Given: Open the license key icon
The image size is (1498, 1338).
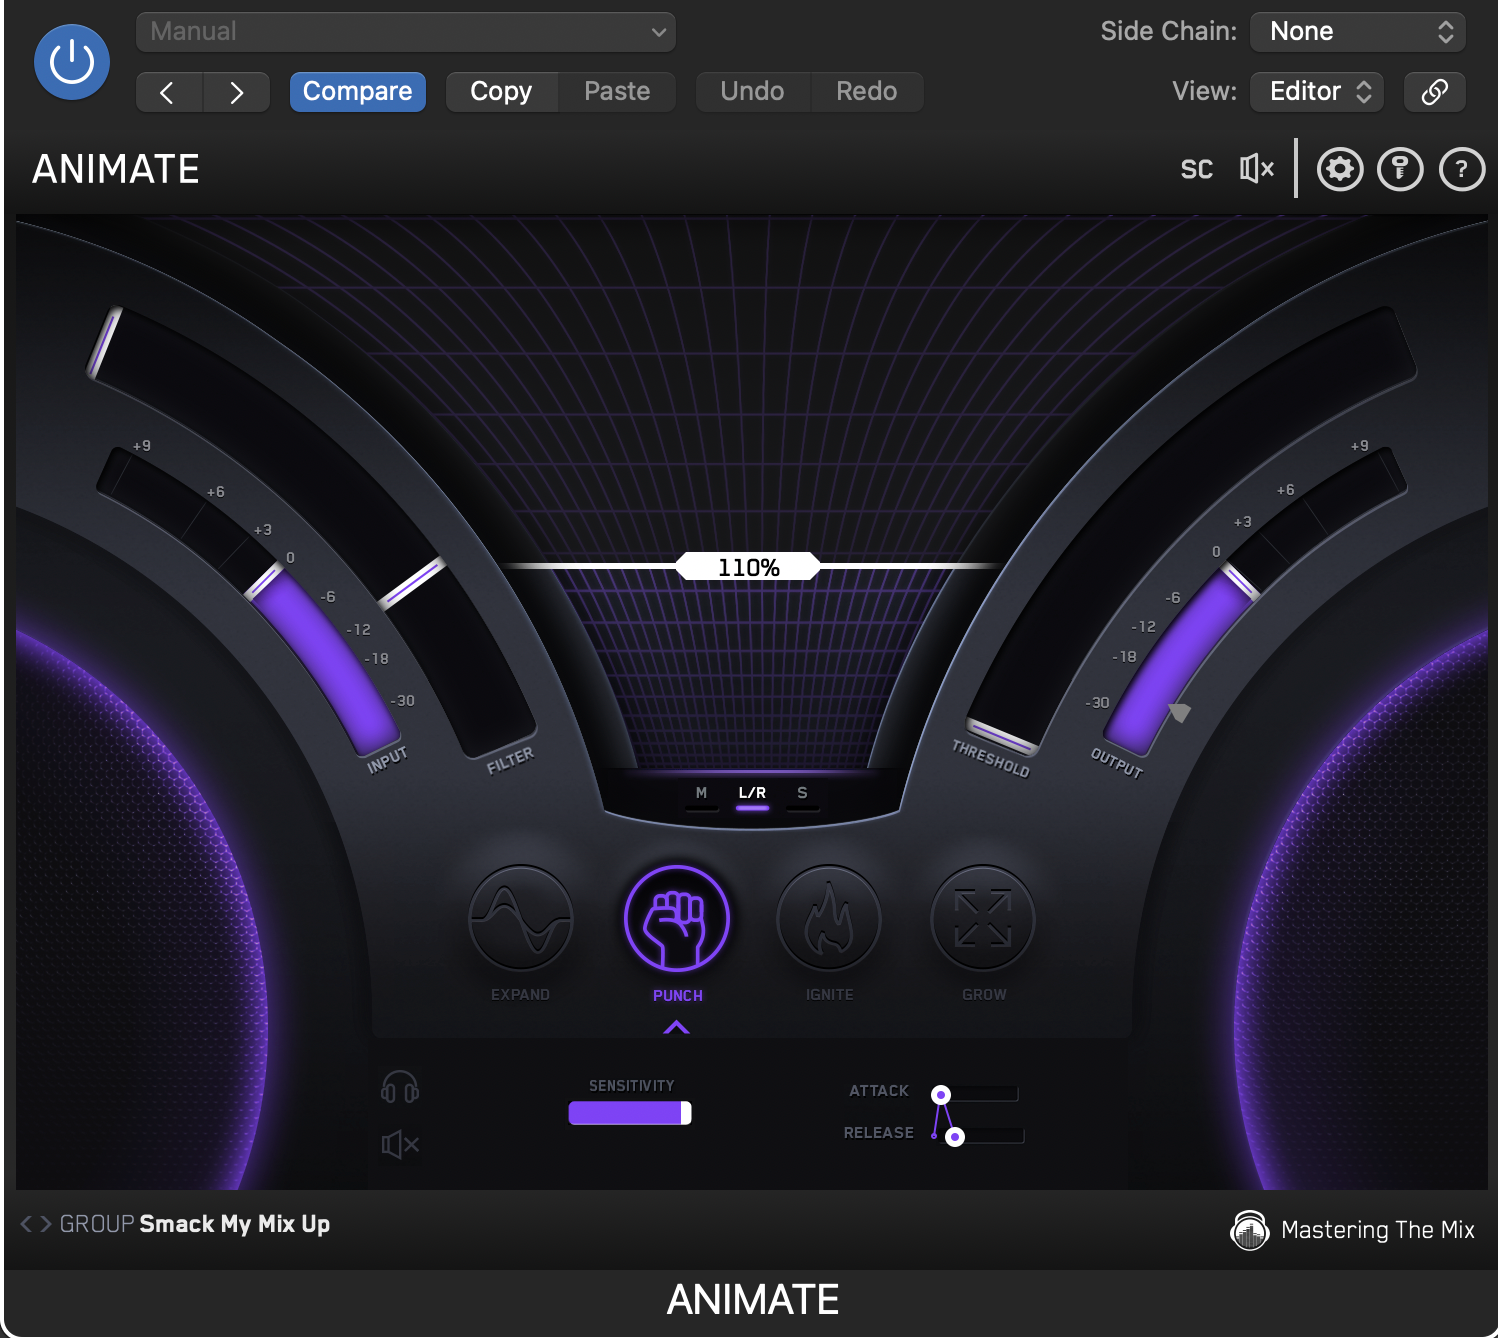Looking at the screenshot, I should 1400,169.
